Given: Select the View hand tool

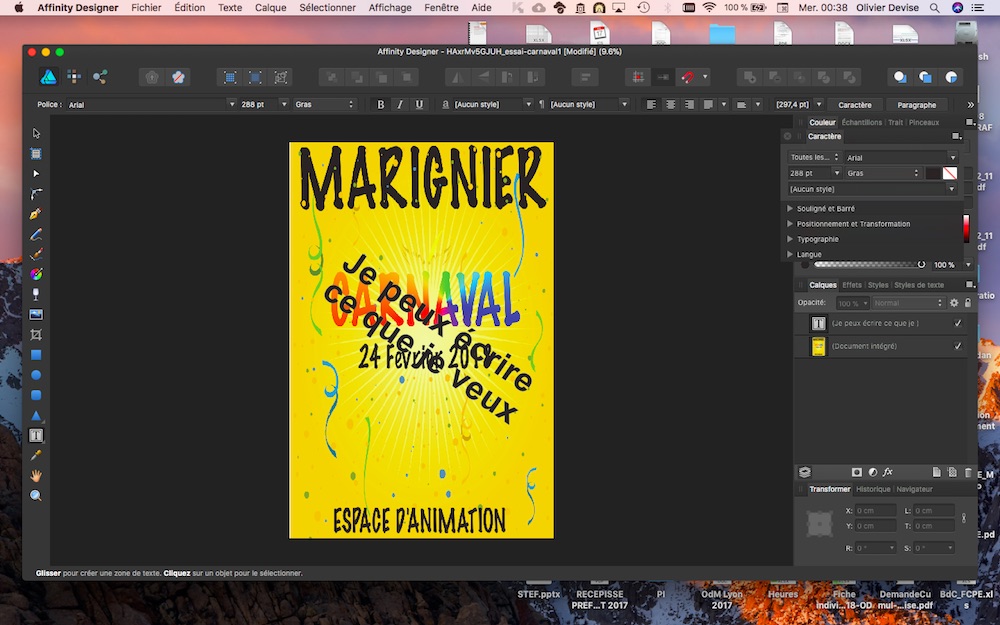Looking at the screenshot, I should pos(36,476).
